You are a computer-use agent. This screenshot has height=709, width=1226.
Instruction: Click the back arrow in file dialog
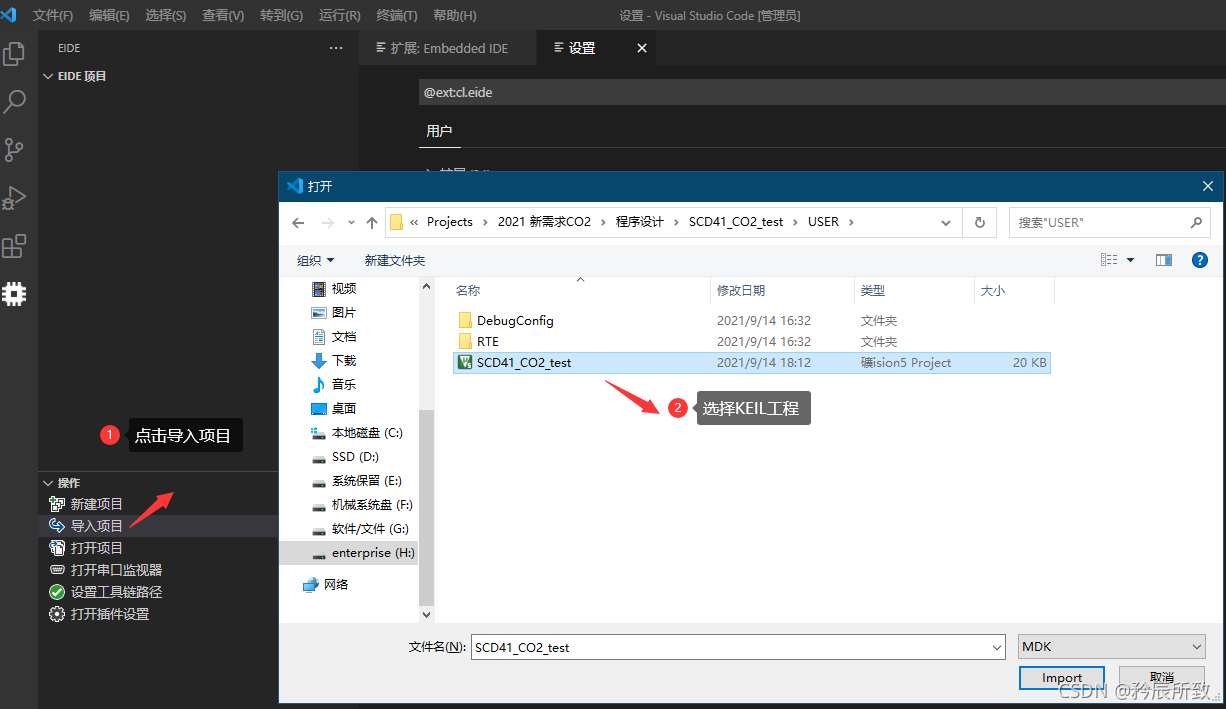tap(298, 222)
